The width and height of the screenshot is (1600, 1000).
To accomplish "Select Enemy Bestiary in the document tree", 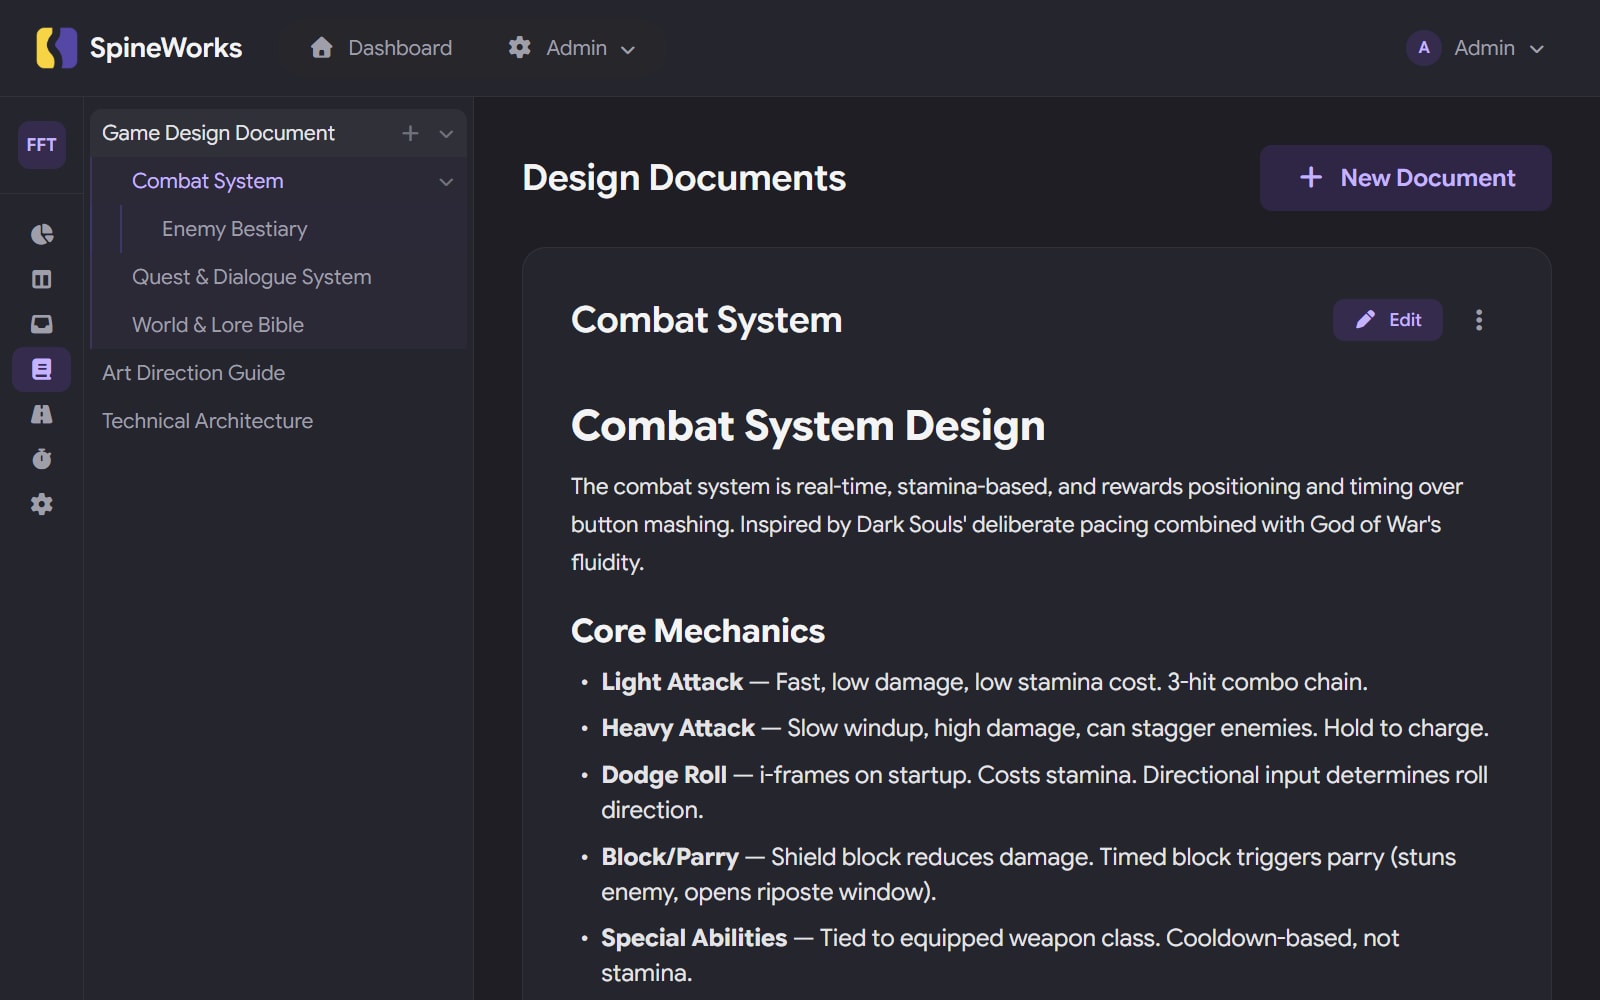I will pos(234,229).
